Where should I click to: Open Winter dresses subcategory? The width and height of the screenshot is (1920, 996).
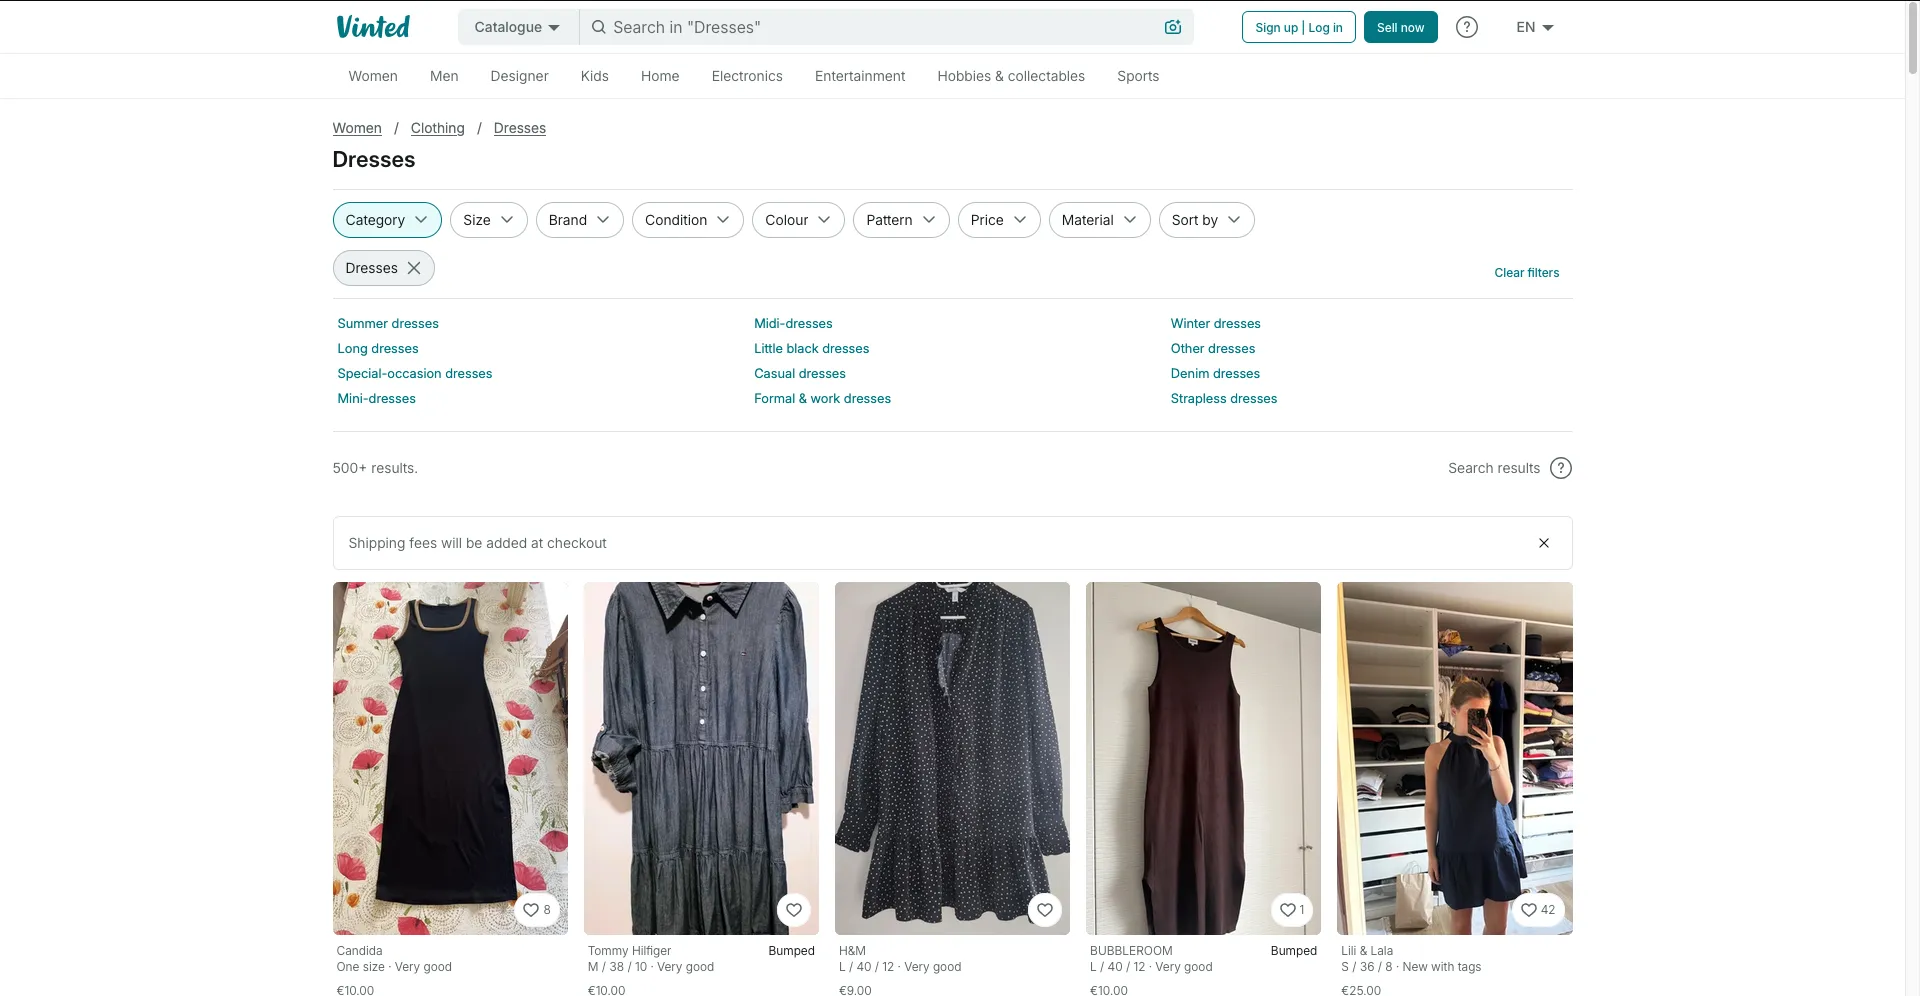click(x=1215, y=324)
